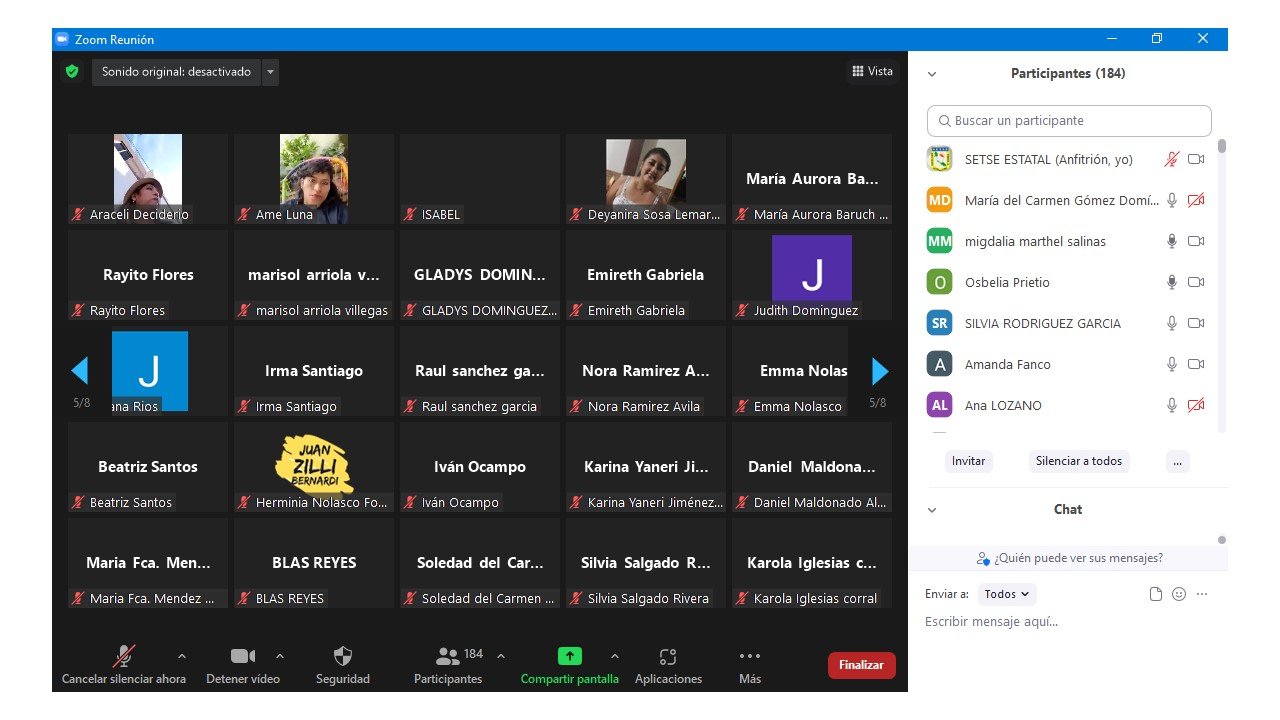Toggle microphone for Osbelia Prietio
This screenshot has width=1280, height=720.
(1172, 283)
